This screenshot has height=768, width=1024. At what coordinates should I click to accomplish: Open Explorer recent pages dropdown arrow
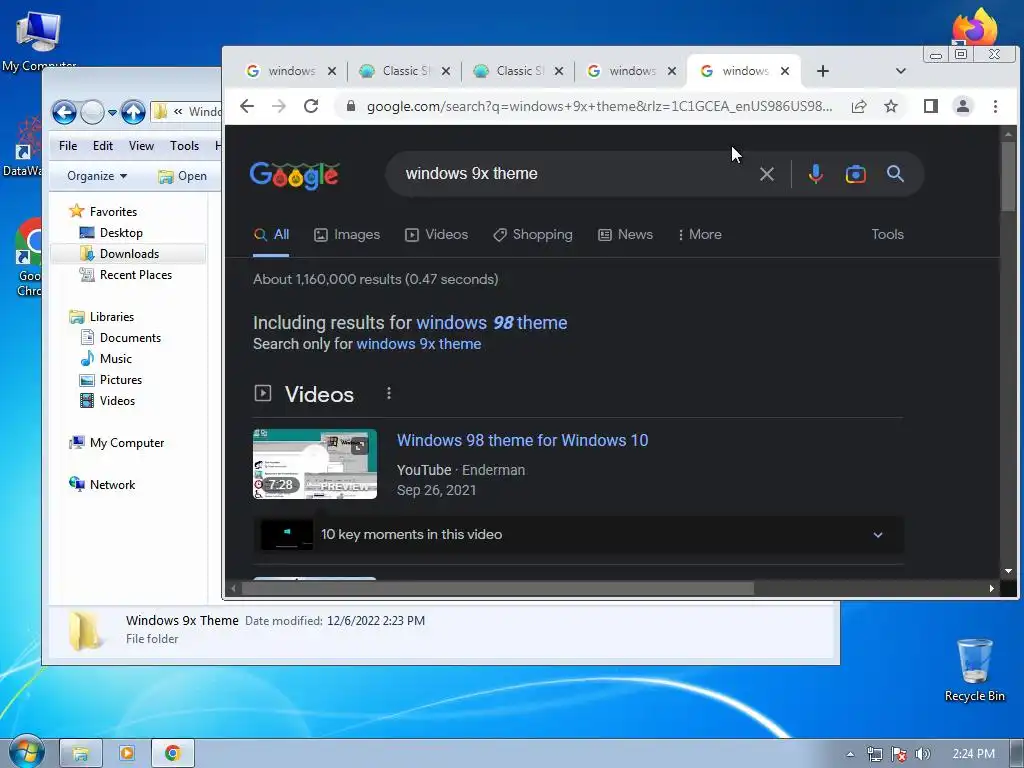click(x=112, y=112)
